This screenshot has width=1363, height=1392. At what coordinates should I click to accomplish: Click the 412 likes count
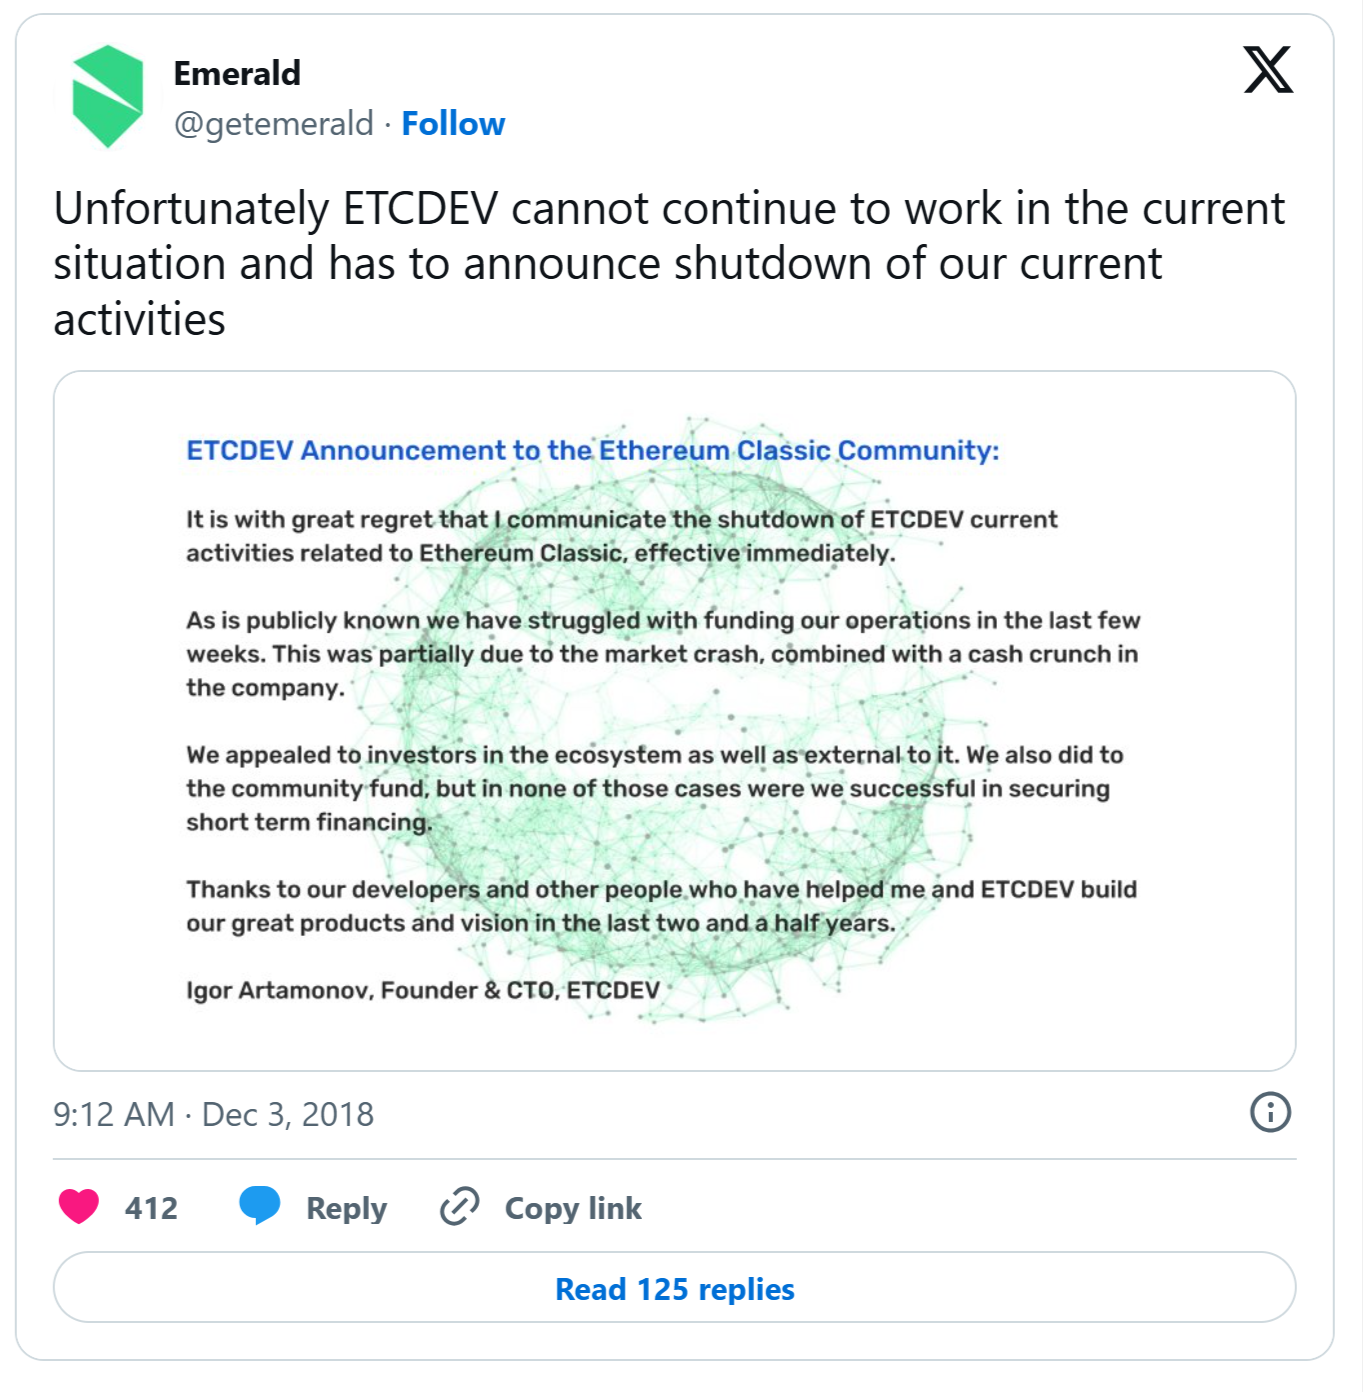click(x=151, y=1208)
